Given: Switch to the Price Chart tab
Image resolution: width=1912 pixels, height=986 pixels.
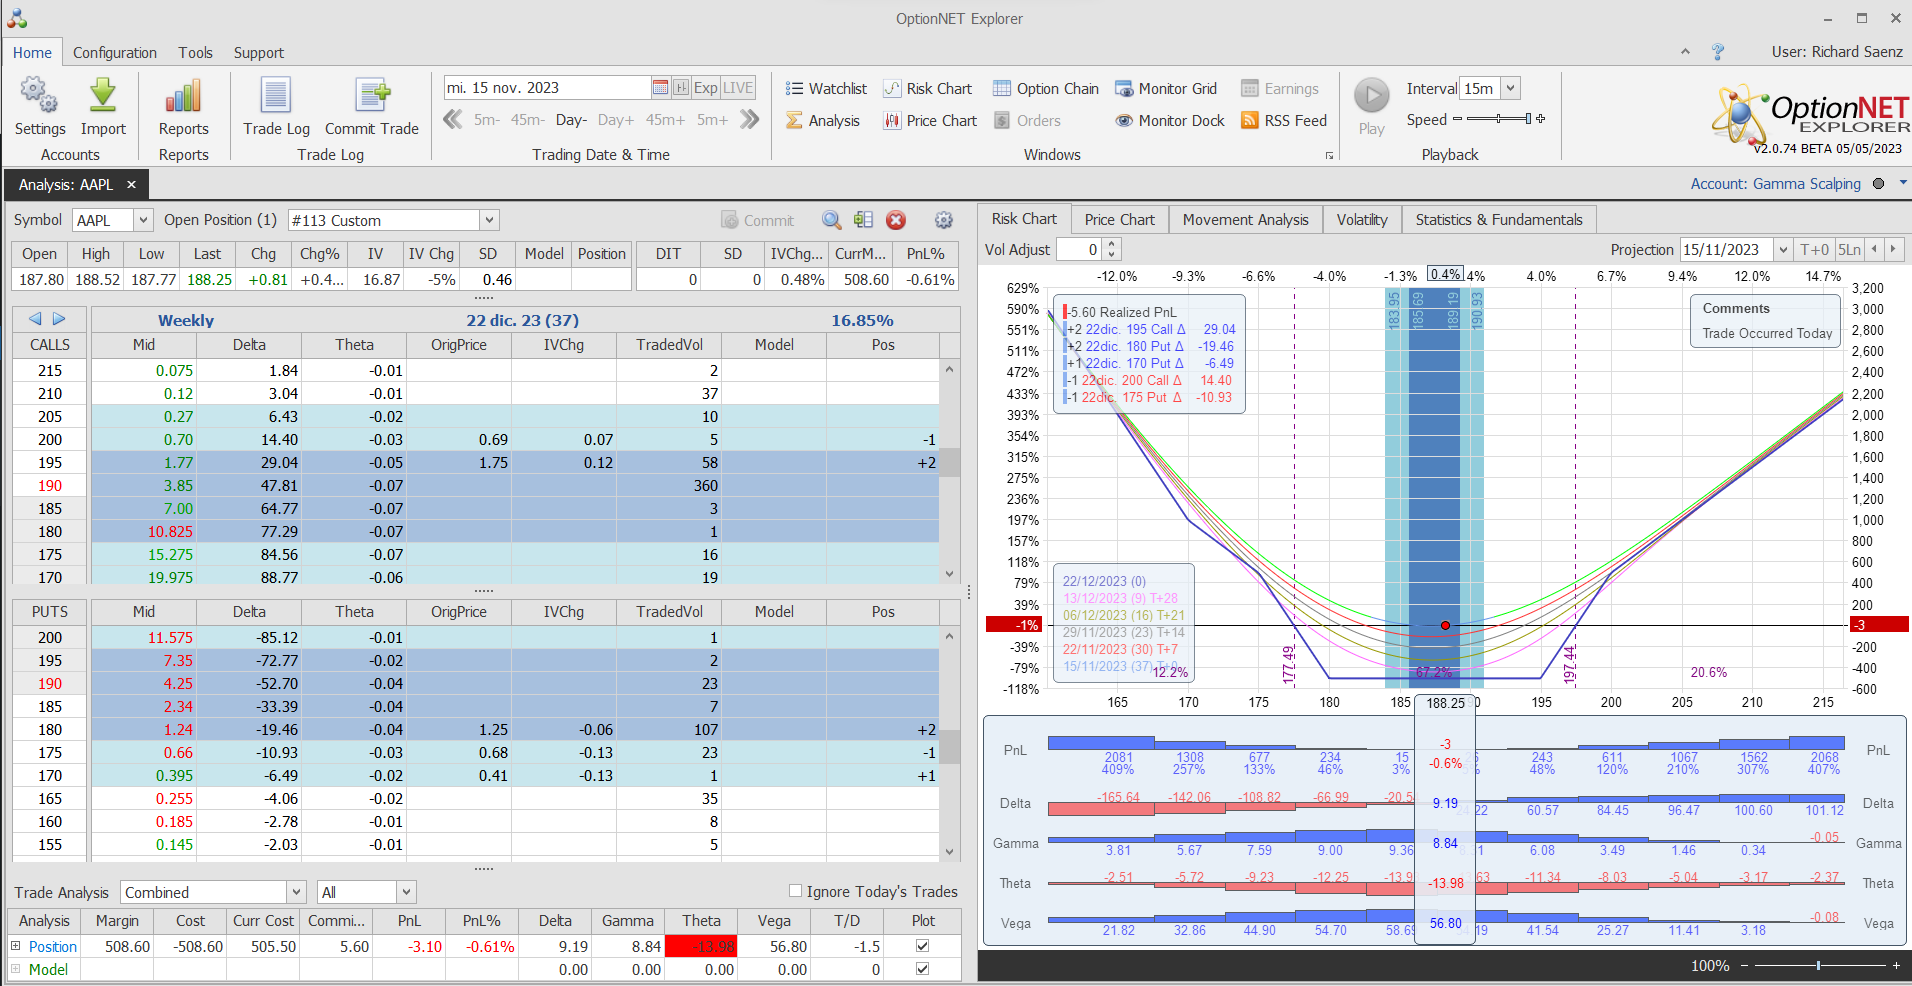Looking at the screenshot, I should (x=1119, y=220).
